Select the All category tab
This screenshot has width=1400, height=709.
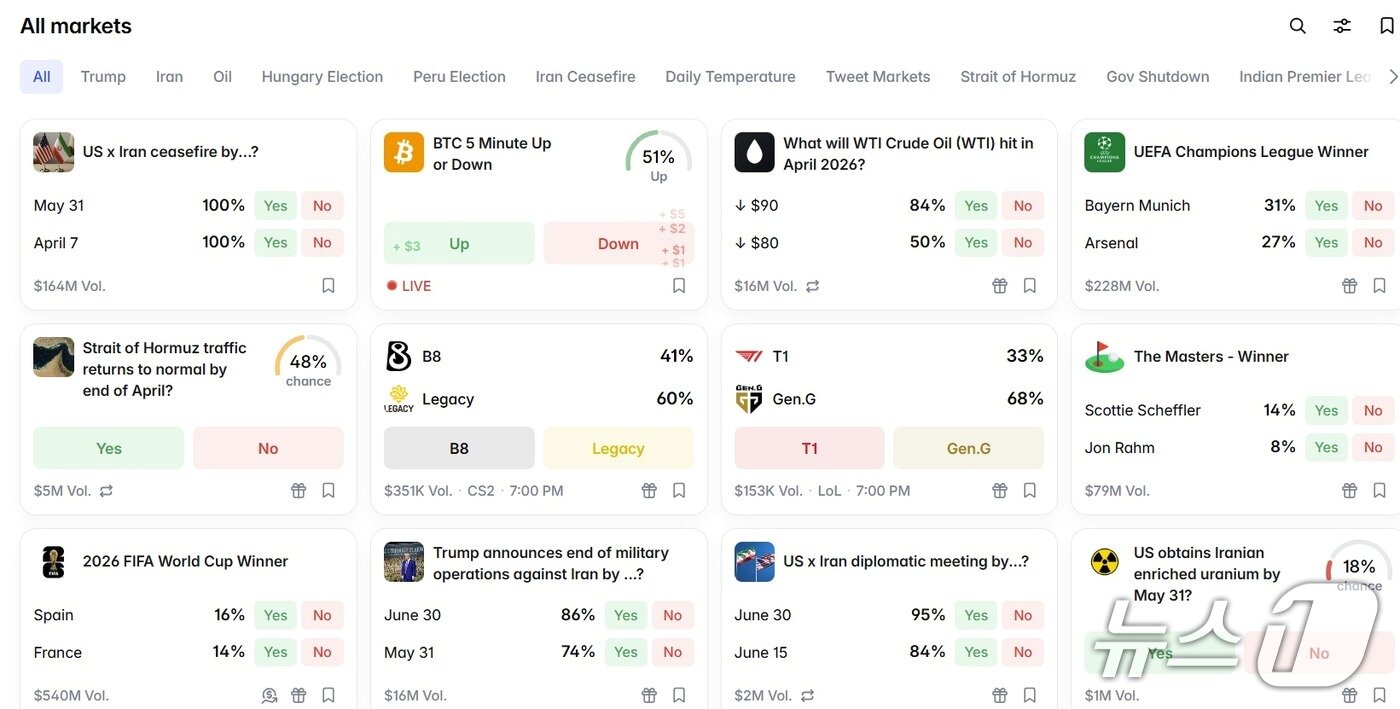tap(41, 77)
